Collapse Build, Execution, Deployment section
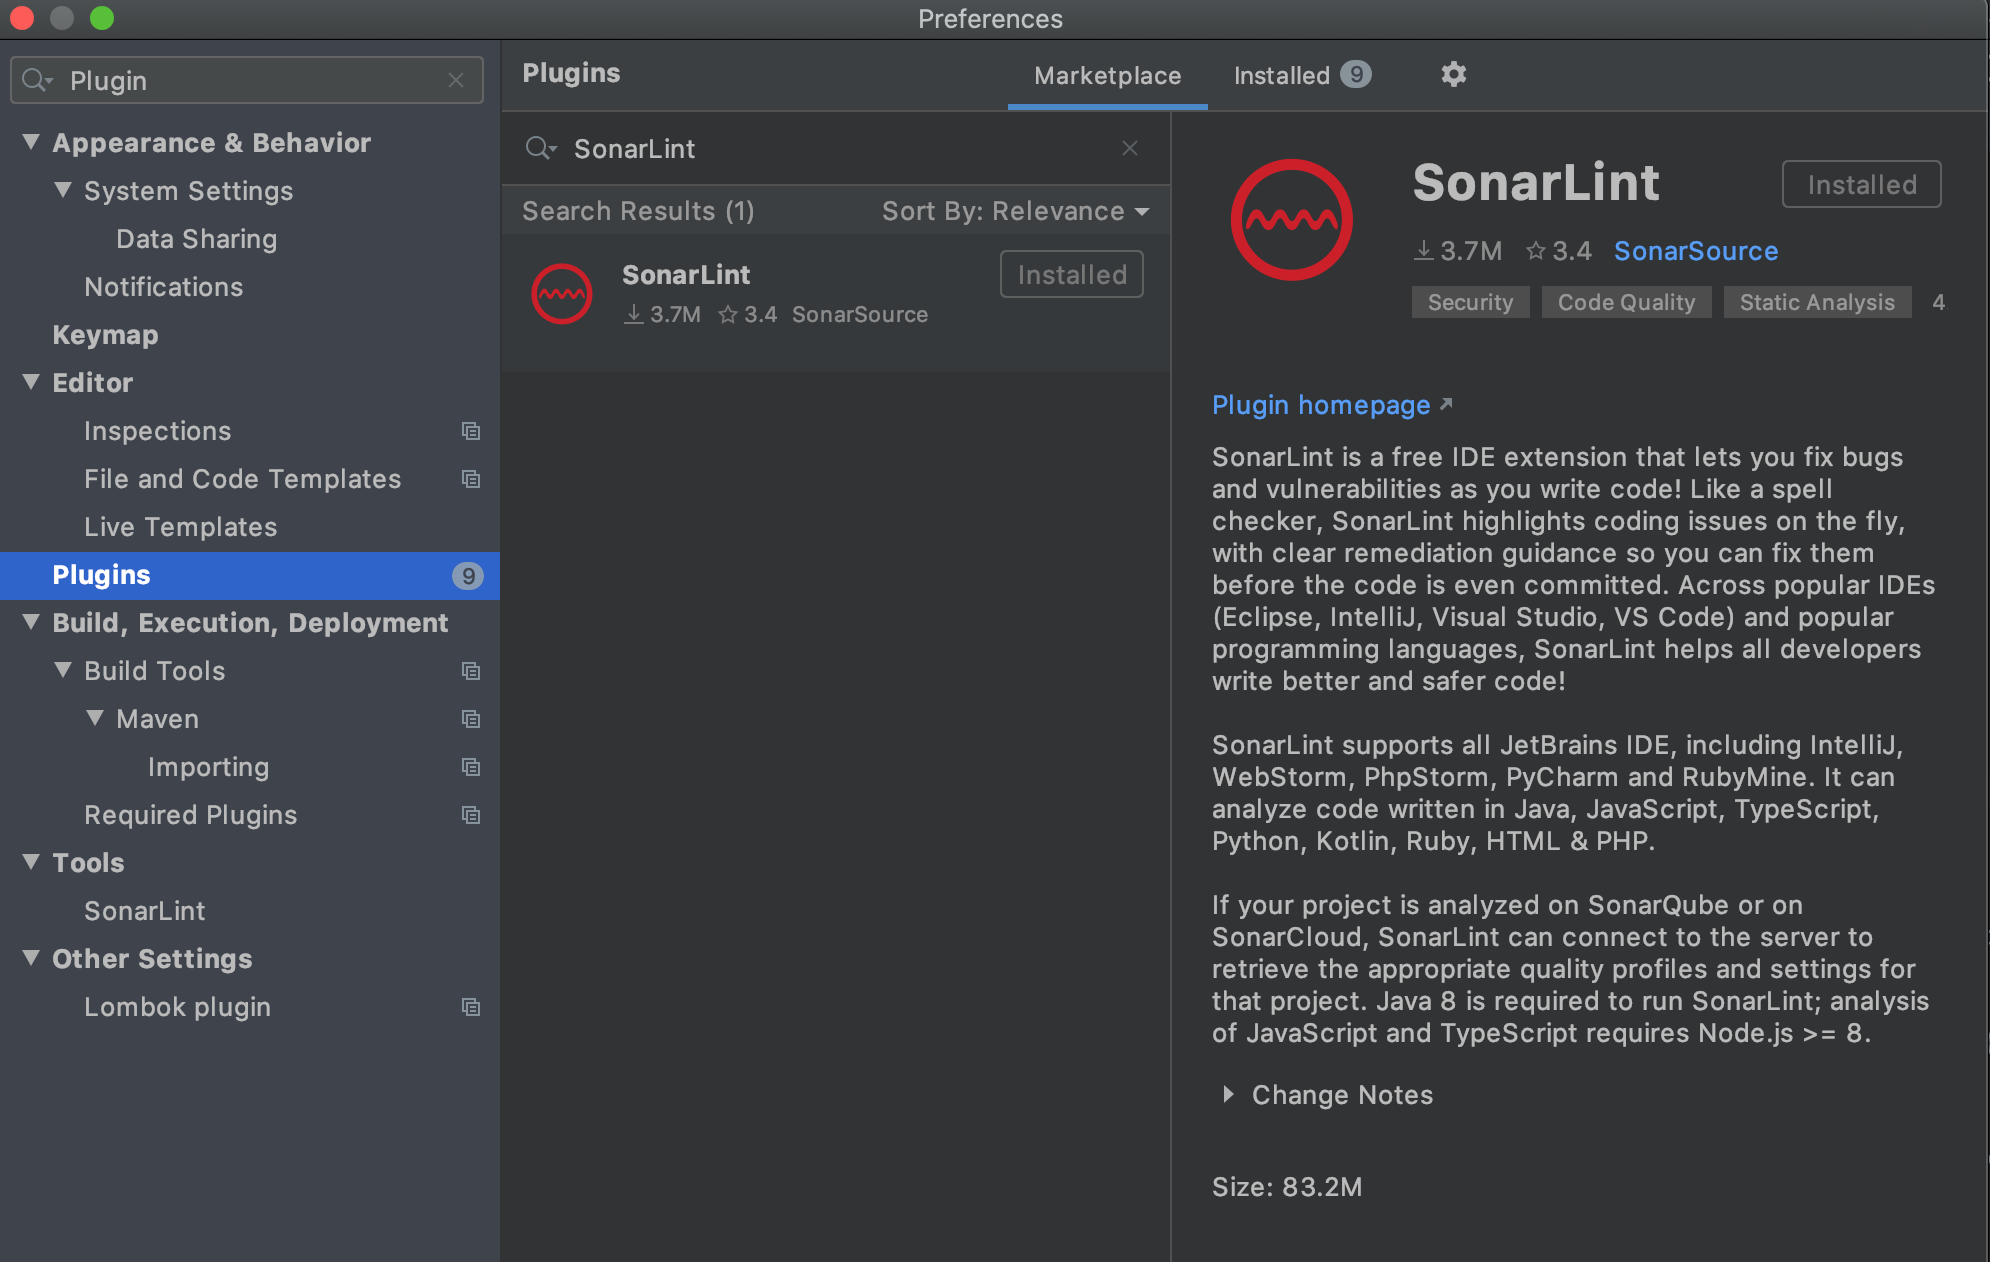 pos(31,622)
